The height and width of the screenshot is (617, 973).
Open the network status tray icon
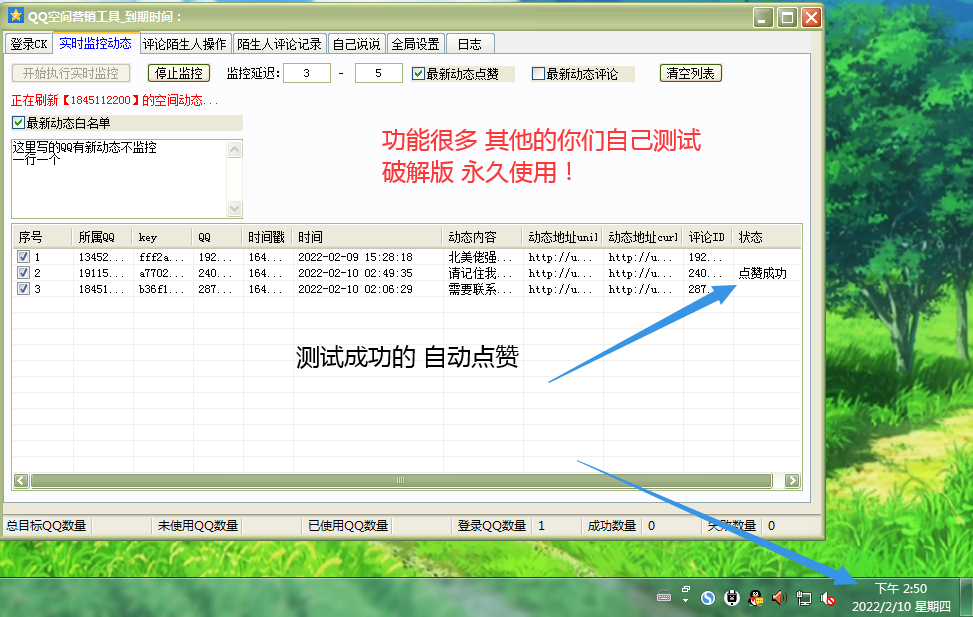[803, 597]
